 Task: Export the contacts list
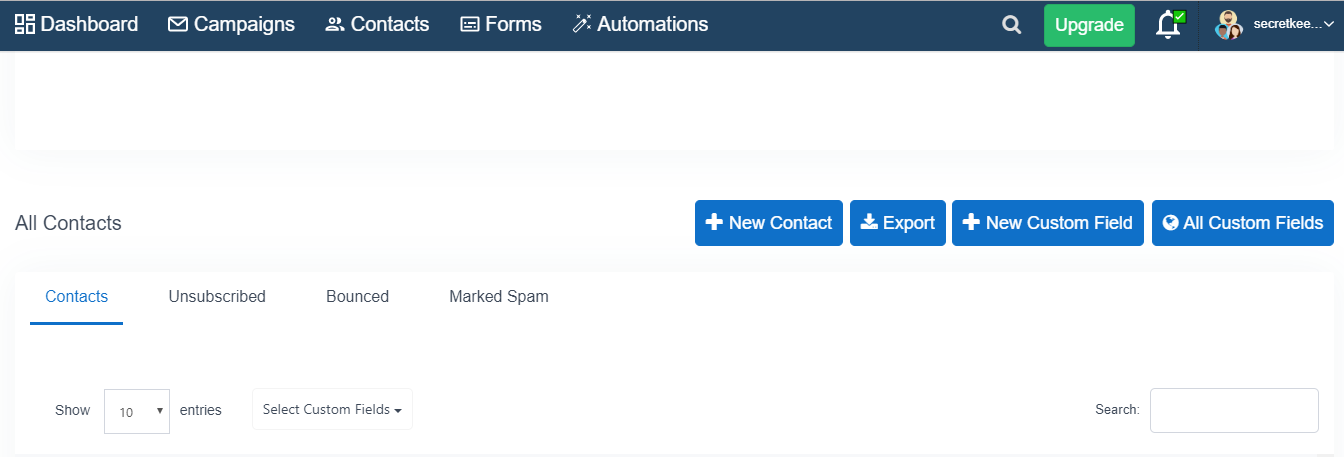click(898, 223)
